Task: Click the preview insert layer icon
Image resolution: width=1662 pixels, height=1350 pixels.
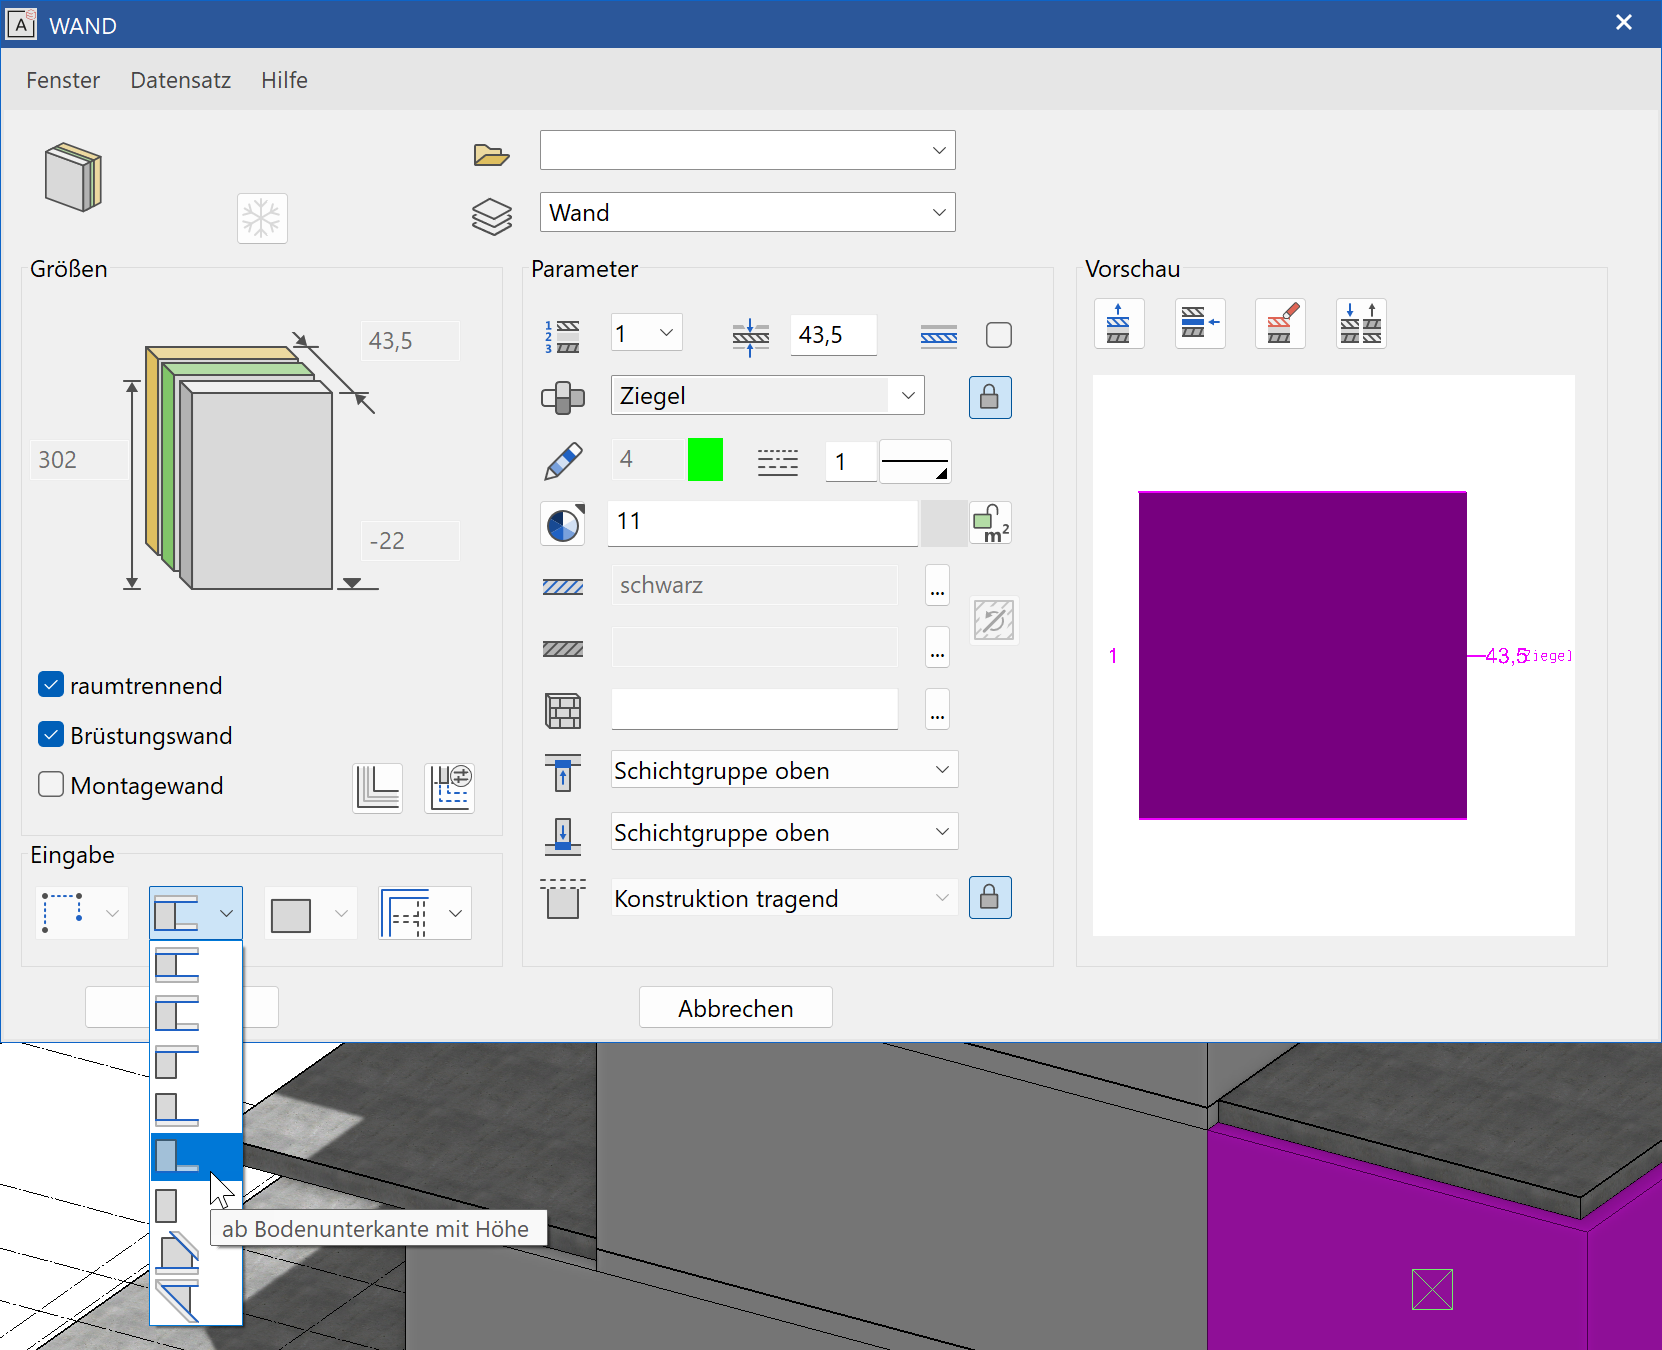Action: pyautogui.click(x=1200, y=324)
